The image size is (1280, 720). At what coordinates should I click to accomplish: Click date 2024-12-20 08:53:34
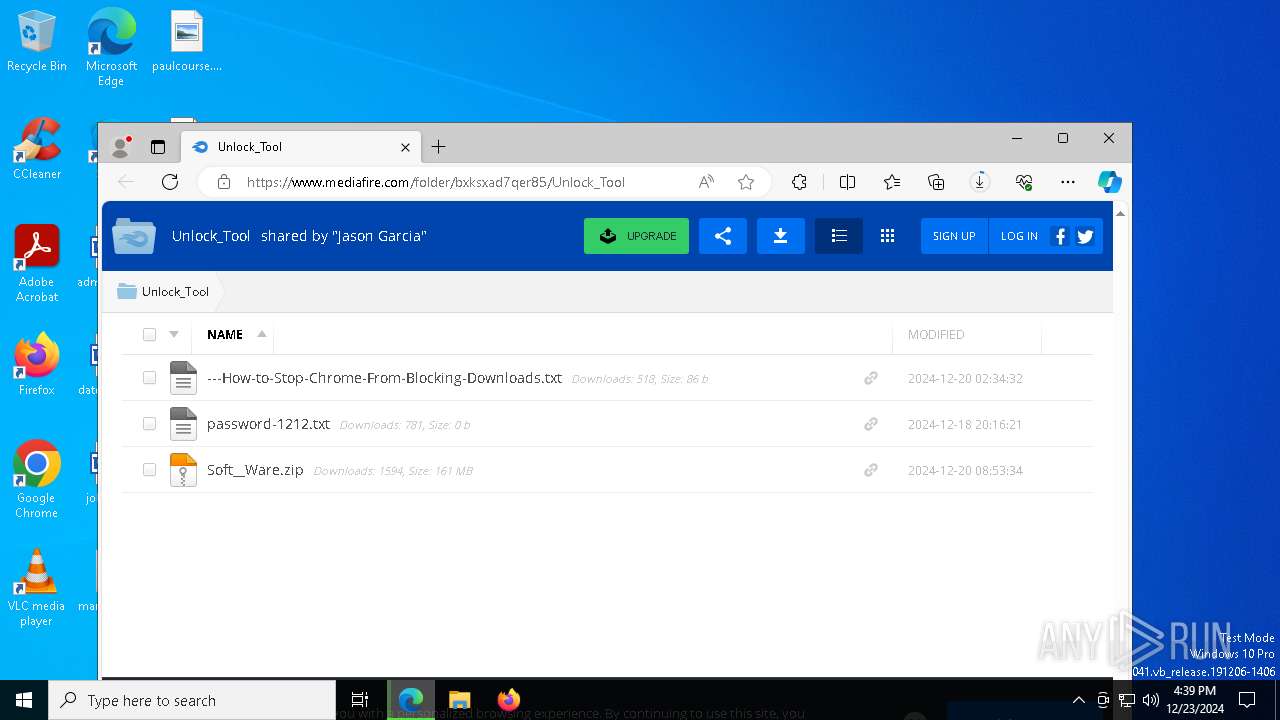tap(965, 470)
